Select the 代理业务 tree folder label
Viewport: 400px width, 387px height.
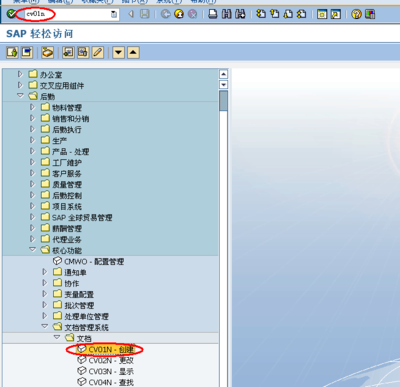coord(67,239)
